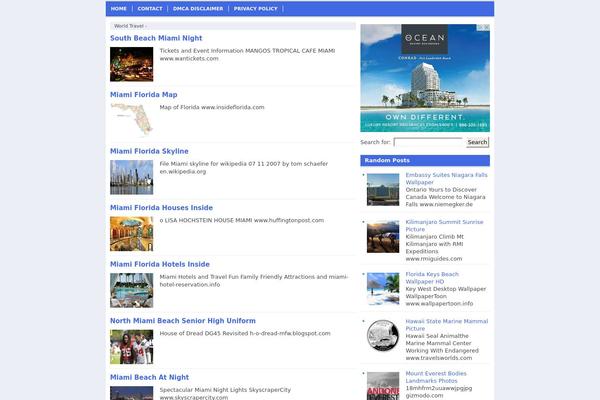View the football players uniform thumbnail
The height and width of the screenshot is (400, 600).
pos(132,347)
